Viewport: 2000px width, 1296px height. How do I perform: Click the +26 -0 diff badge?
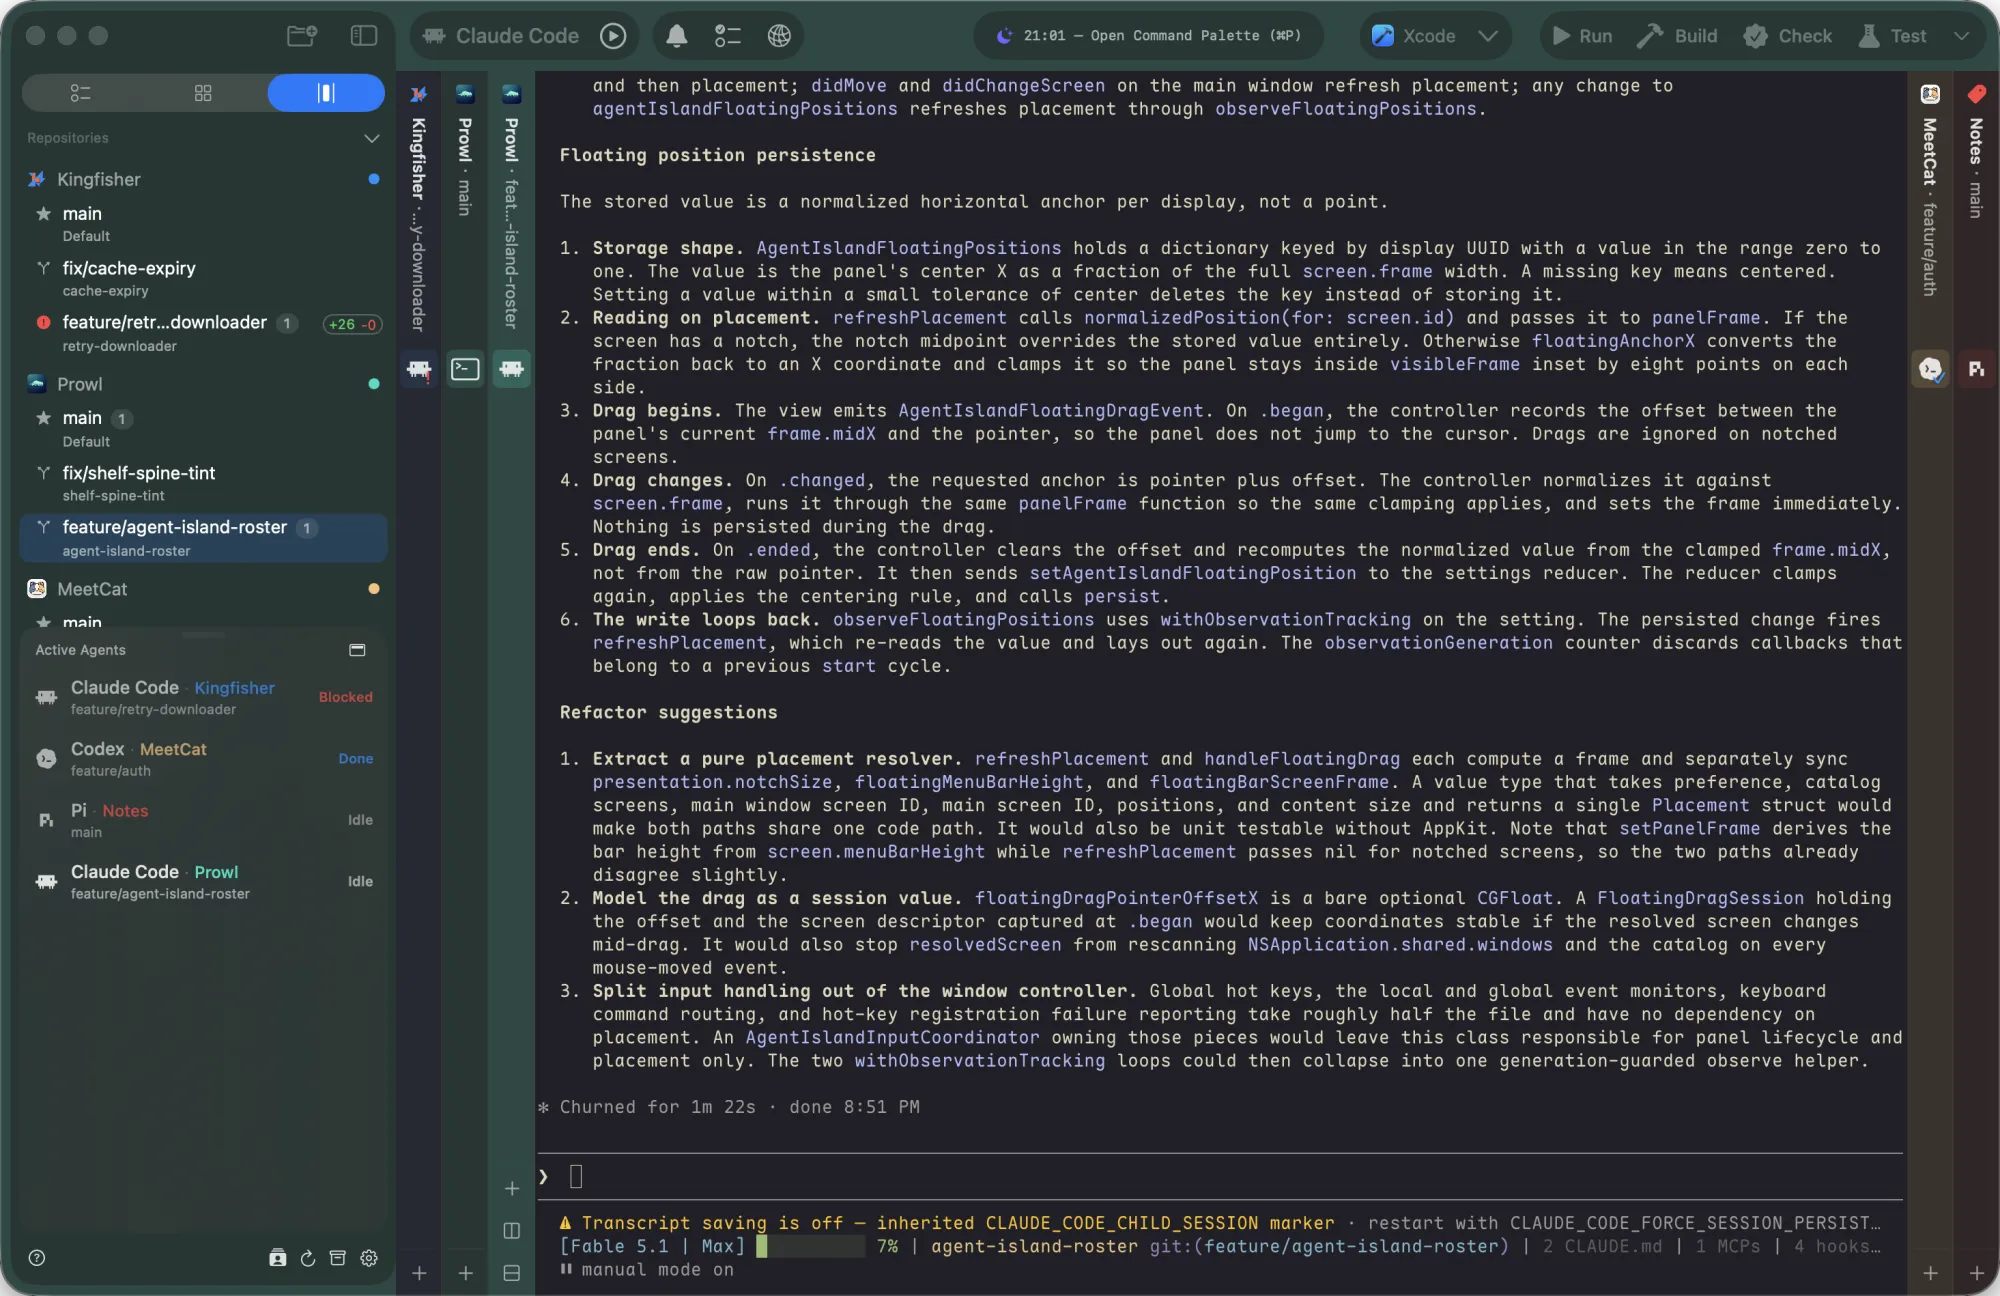[x=352, y=324]
